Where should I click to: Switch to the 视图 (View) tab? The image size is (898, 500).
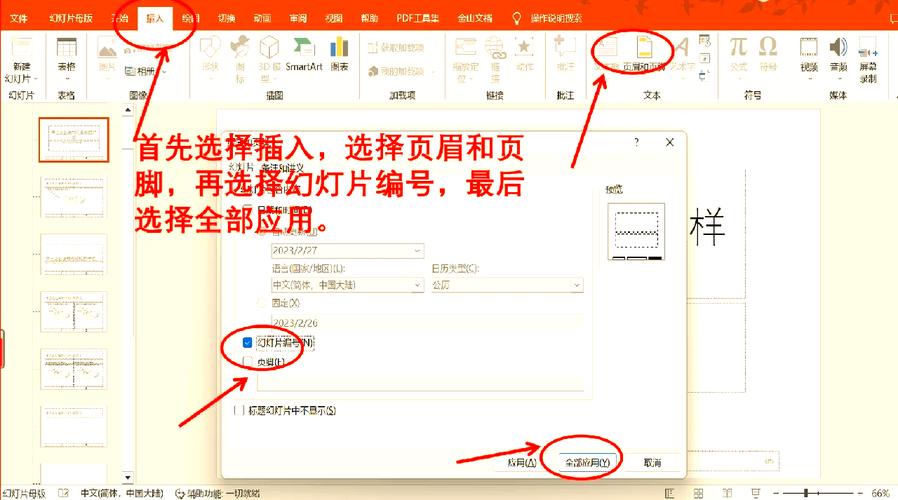click(333, 18)
